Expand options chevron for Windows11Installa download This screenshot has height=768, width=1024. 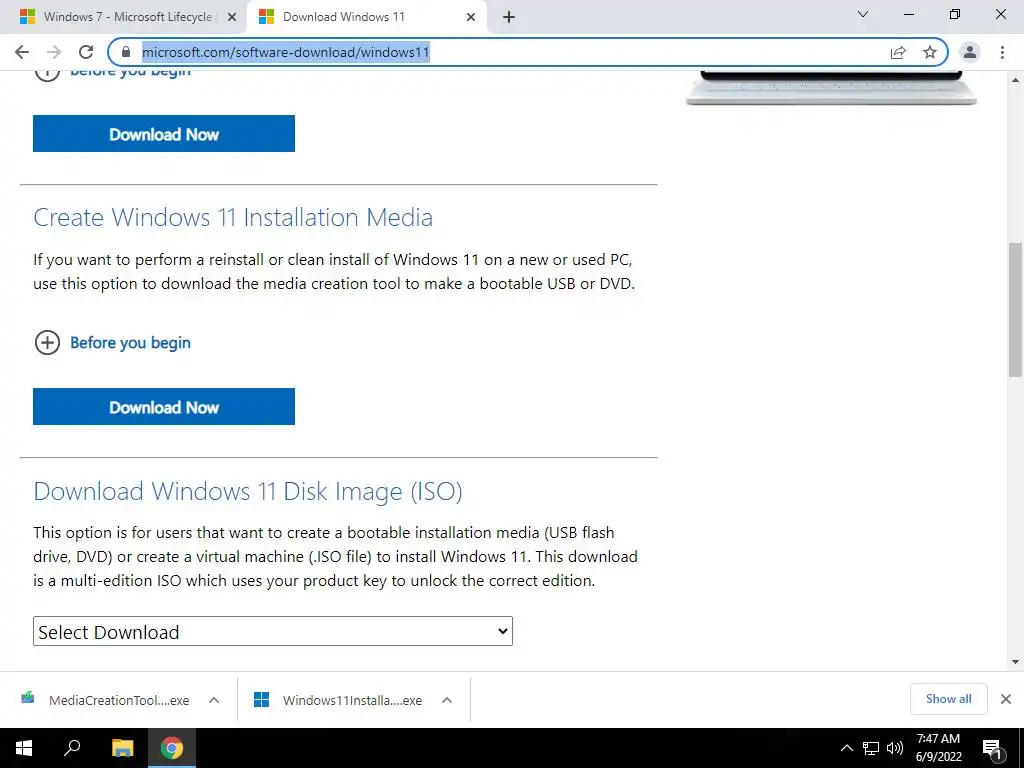[447, 700]
